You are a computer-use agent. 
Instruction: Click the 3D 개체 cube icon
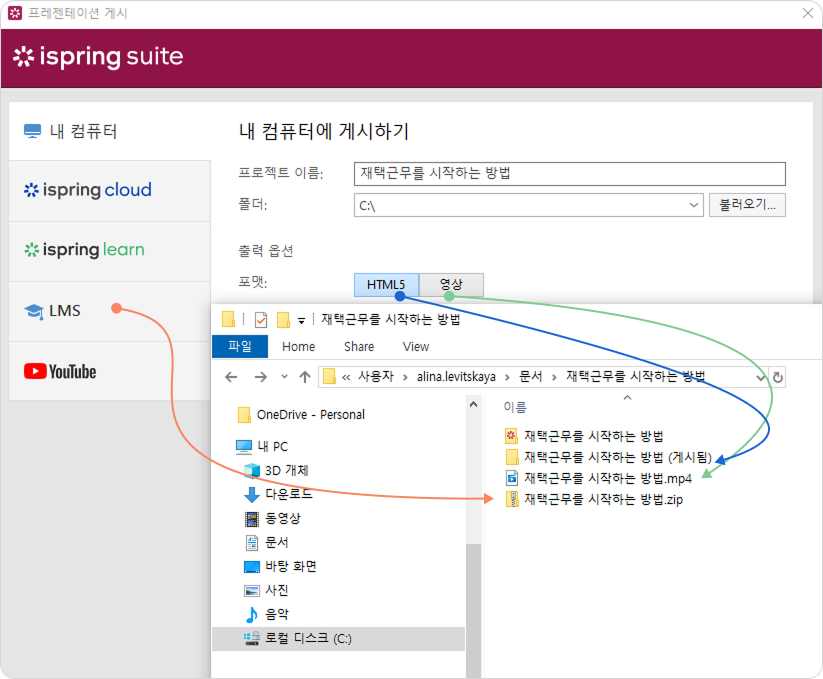252,470
